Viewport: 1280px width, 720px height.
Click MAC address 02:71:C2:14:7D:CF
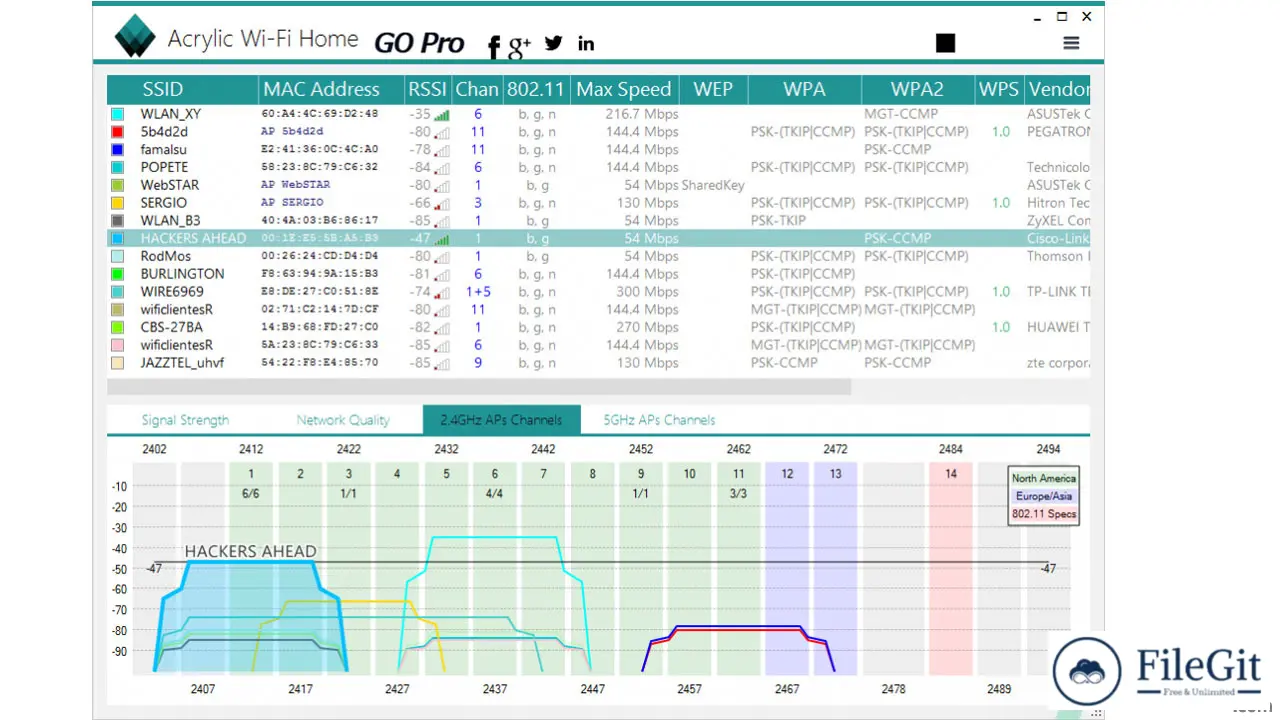tap(320, 310)
